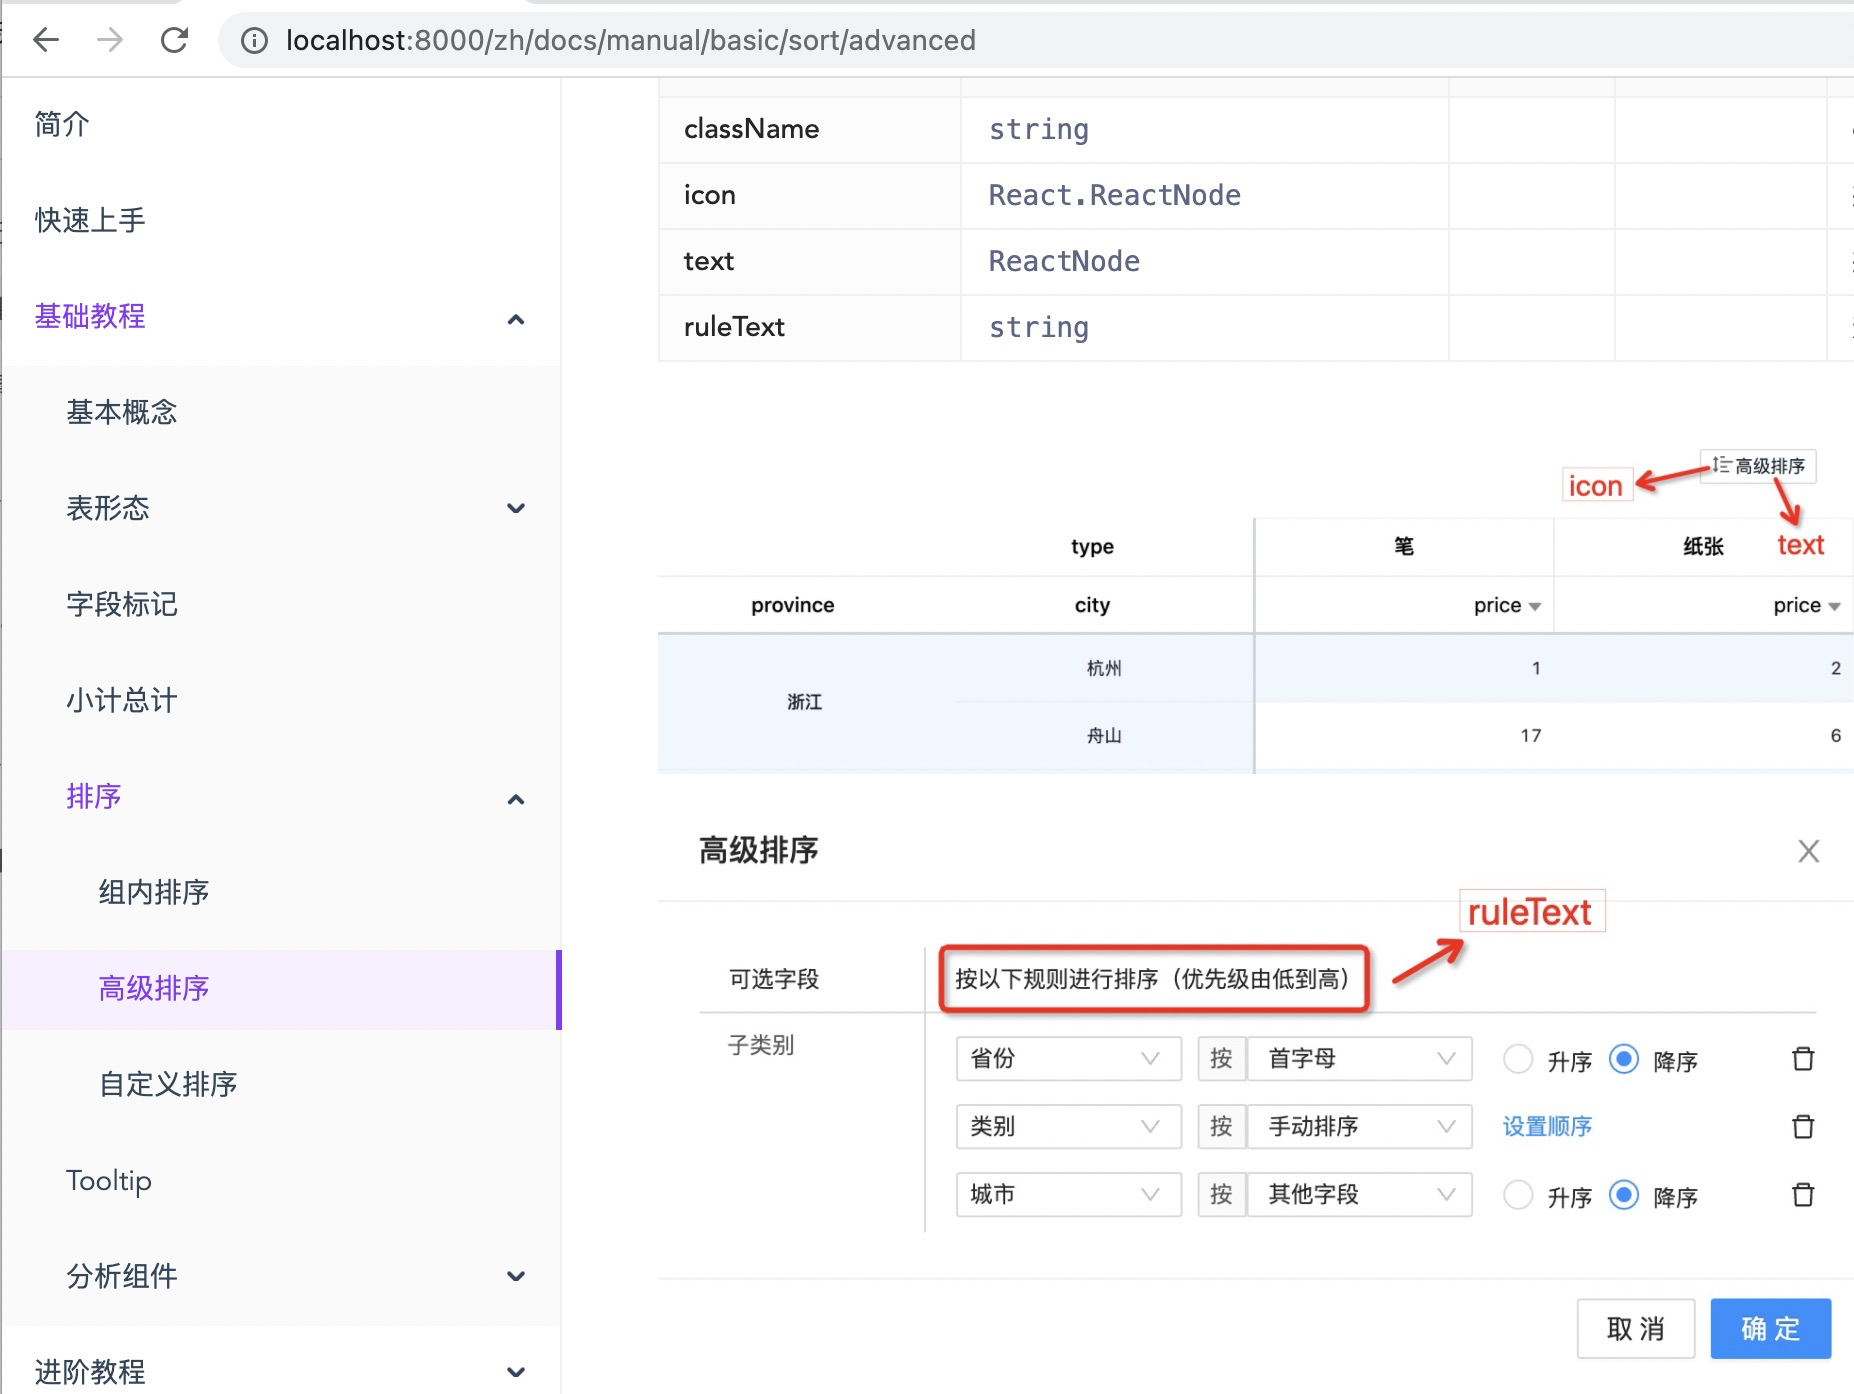This screenshot has width=1854, height=1394.
Task: Open the Tooltip documentation section
Action: 109,1180
